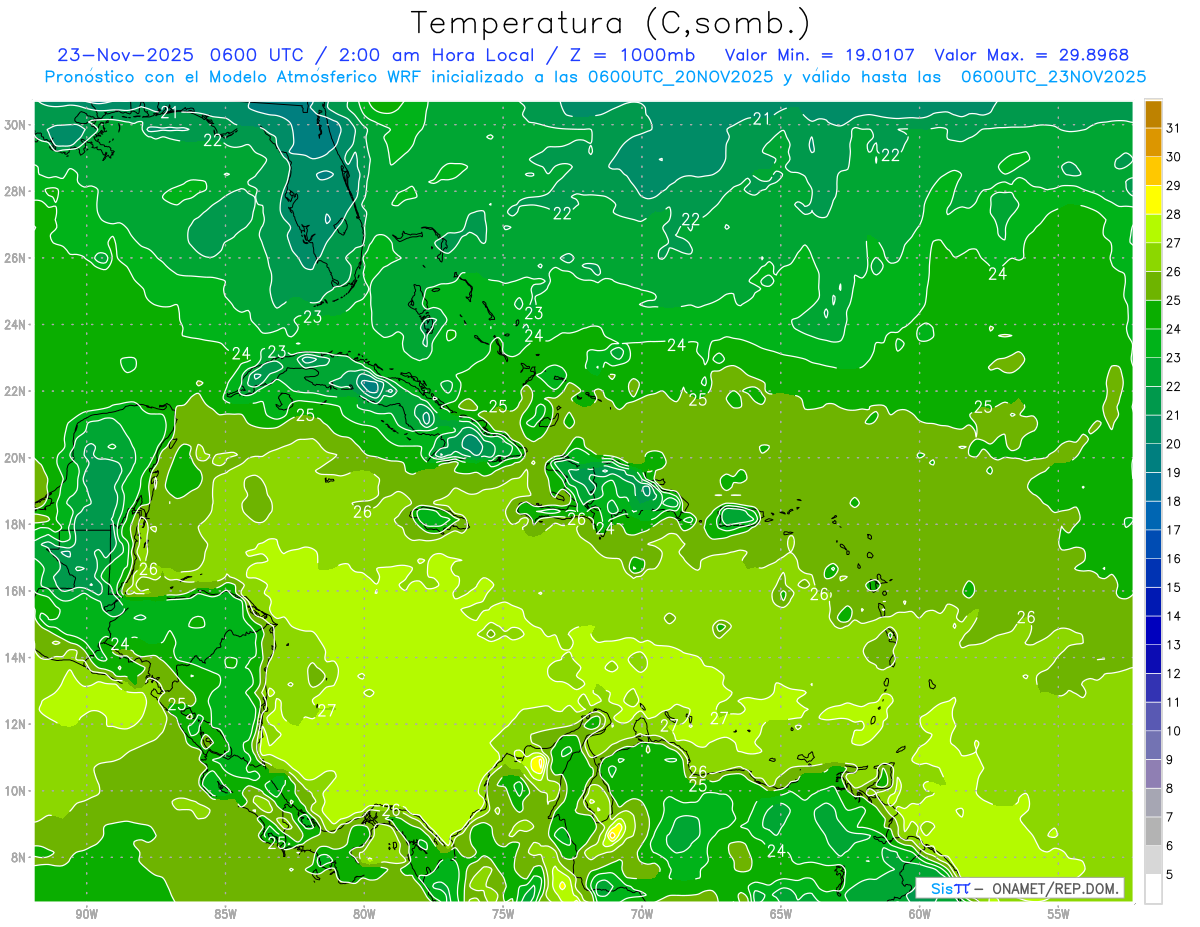Click the white swatch below colorbar 5
The height and width of the screenshot is (927, 1200).
tap(1153, 889)
